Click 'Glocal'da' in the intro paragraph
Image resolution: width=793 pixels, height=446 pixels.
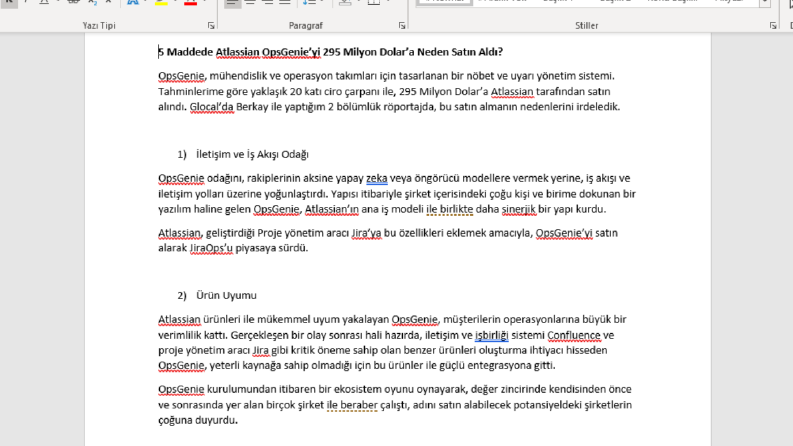[x=212, y=107]
